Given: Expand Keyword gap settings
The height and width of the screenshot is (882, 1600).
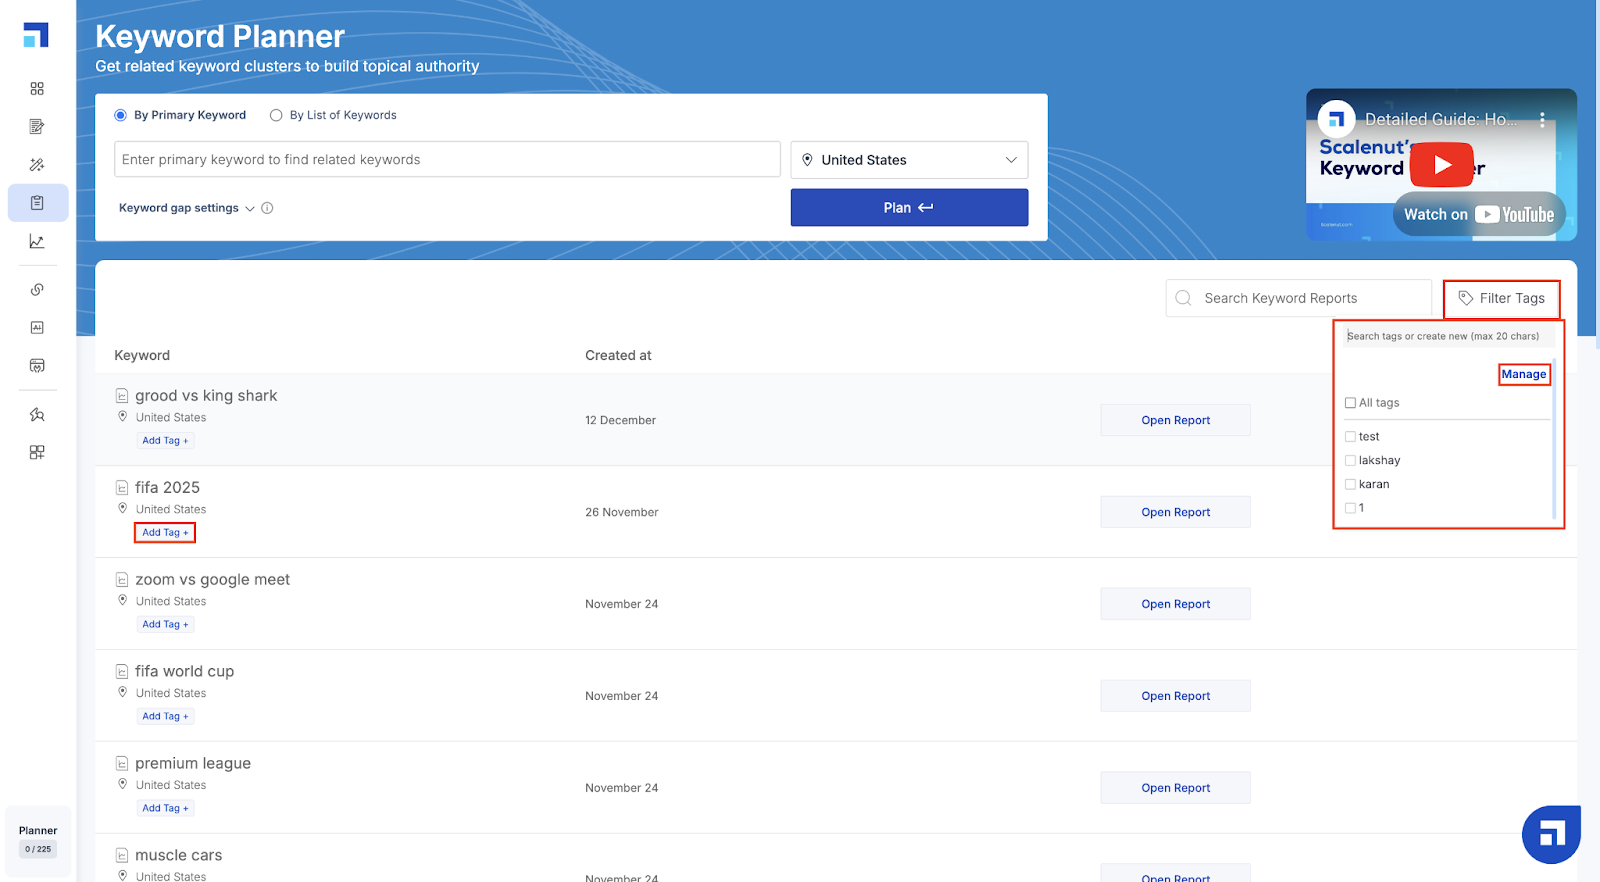Looking at the screenshot, I should pyautogui.click(x=187, y=208).
